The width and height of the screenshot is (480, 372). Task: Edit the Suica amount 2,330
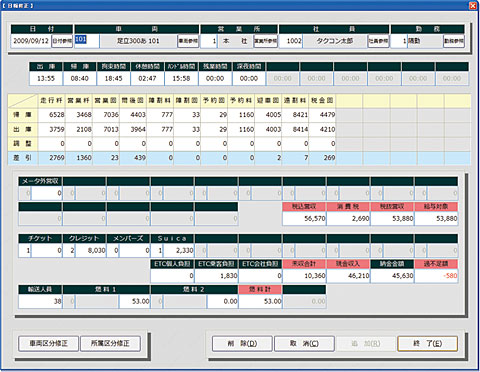(x=179, y=250)
